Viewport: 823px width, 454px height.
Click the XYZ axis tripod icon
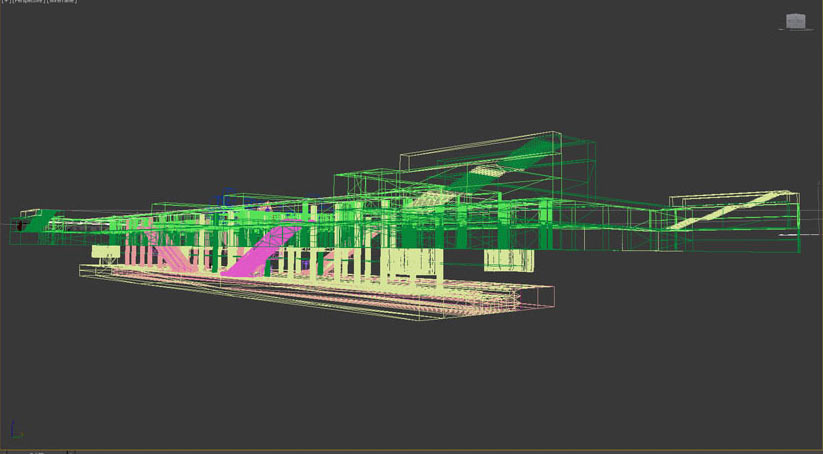[x=16, y=431]
